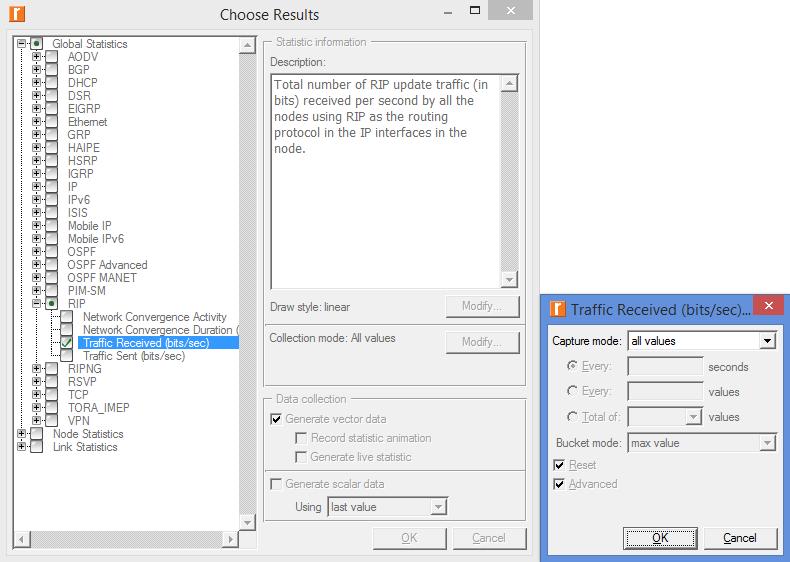Select the Traffic Sent (bits/sec) row
The width and height of the screenshot is (790, 562).
(134, 356)
